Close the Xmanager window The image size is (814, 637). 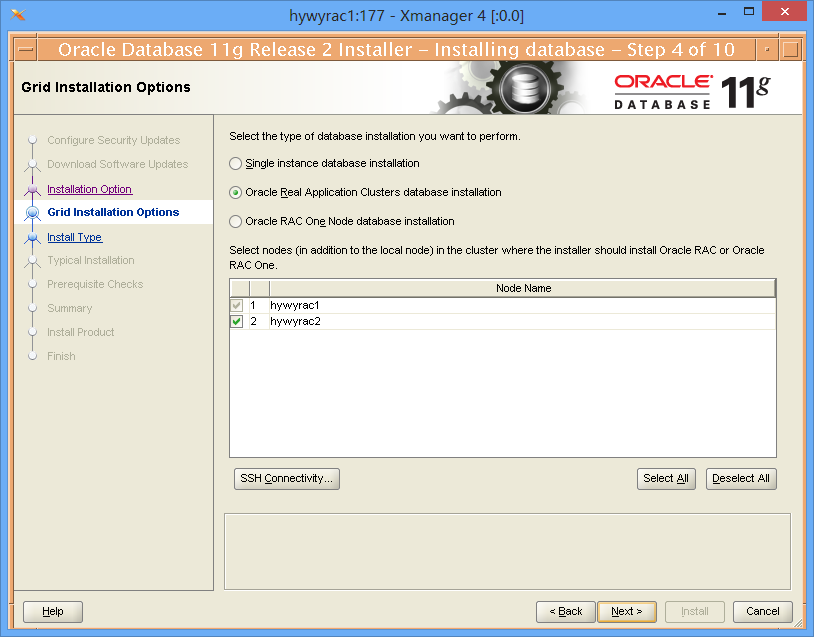click(x=784, y=11)
